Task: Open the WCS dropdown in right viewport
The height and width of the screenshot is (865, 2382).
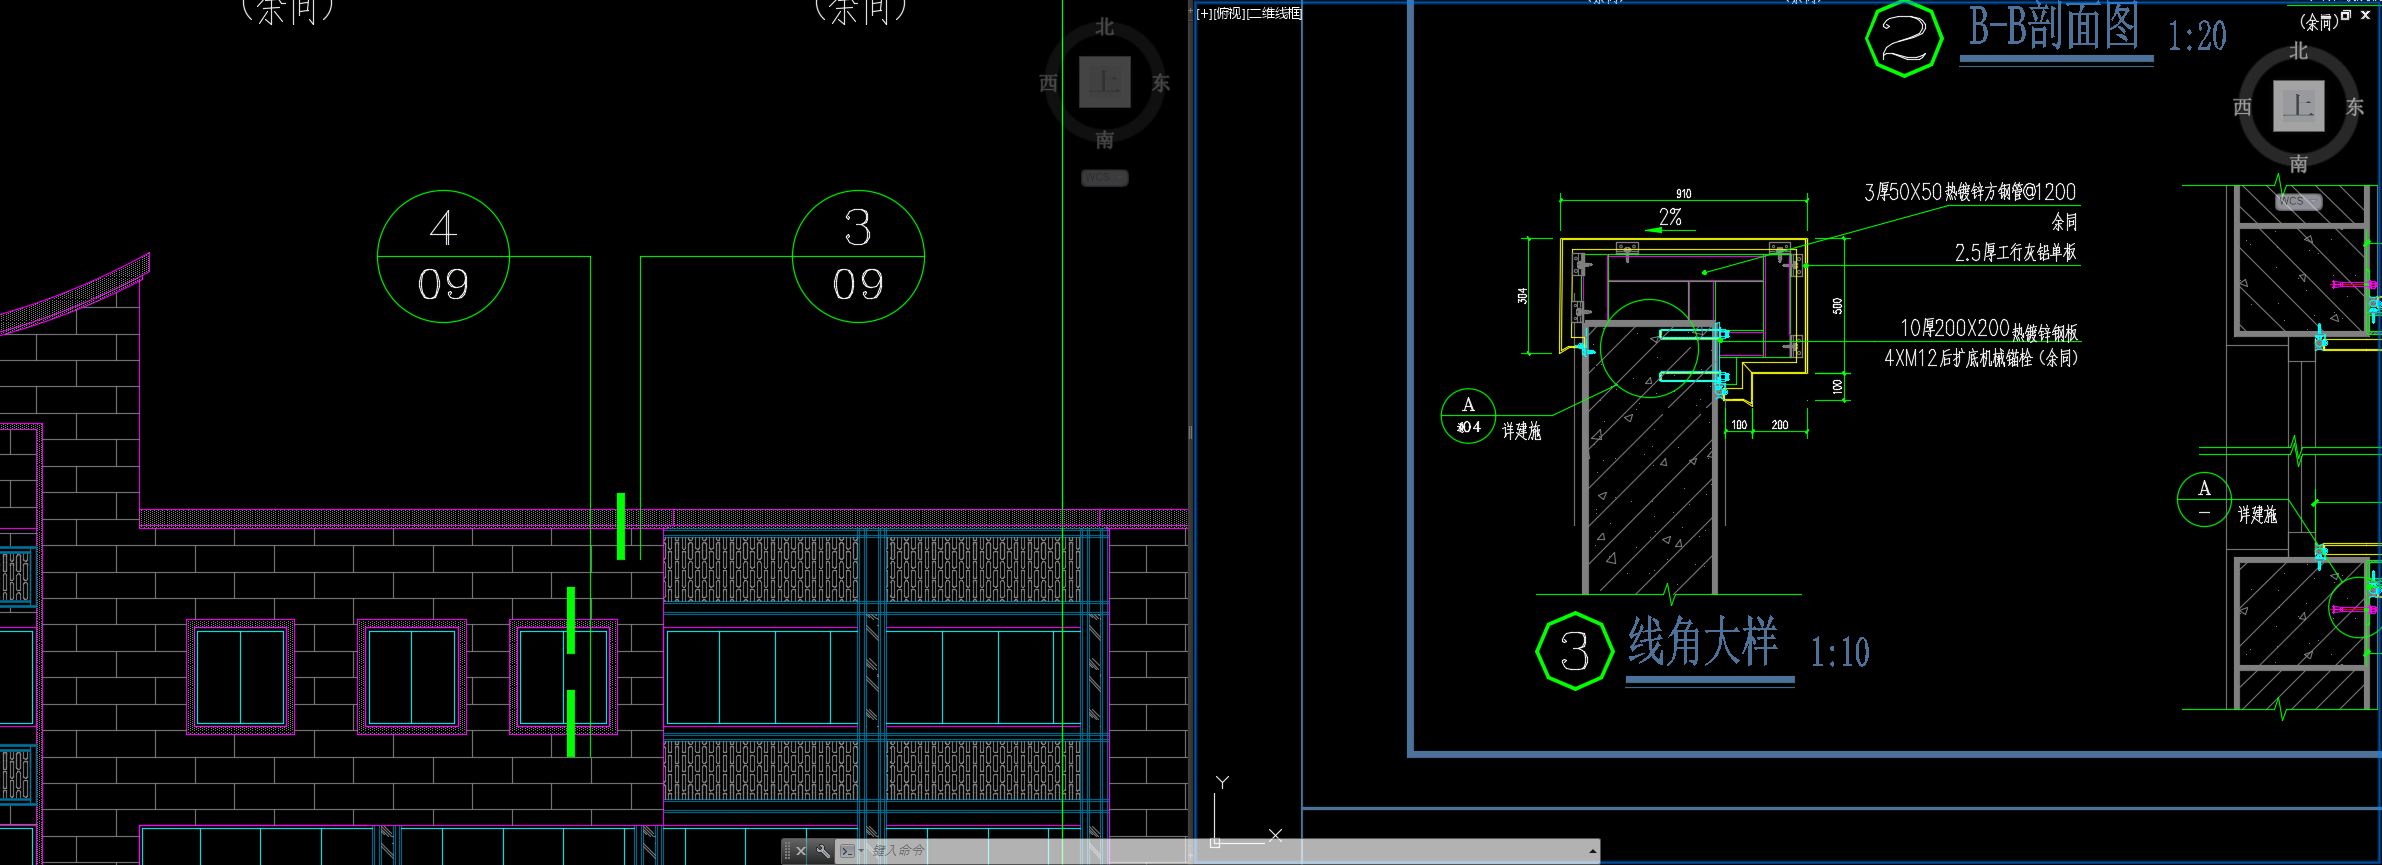Action: click(2298, 201)
